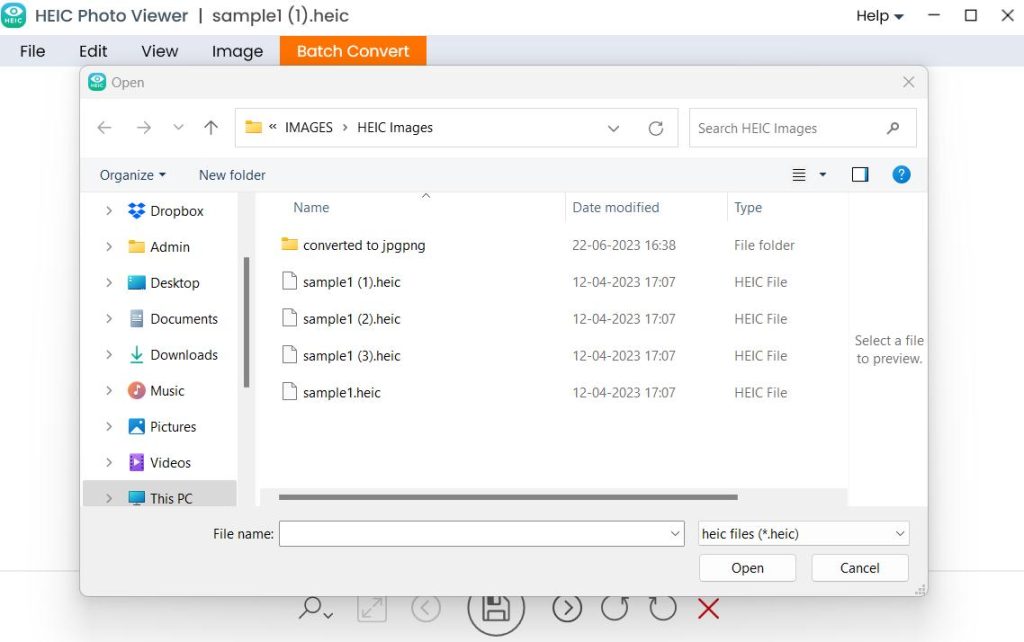1024x642 pixels.
Task: Delete the image with red X icon
Action: pos(708,609)
